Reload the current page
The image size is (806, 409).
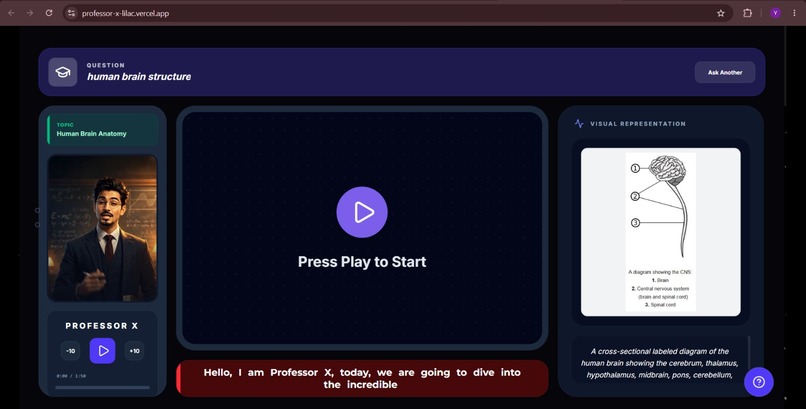point(49,13)
